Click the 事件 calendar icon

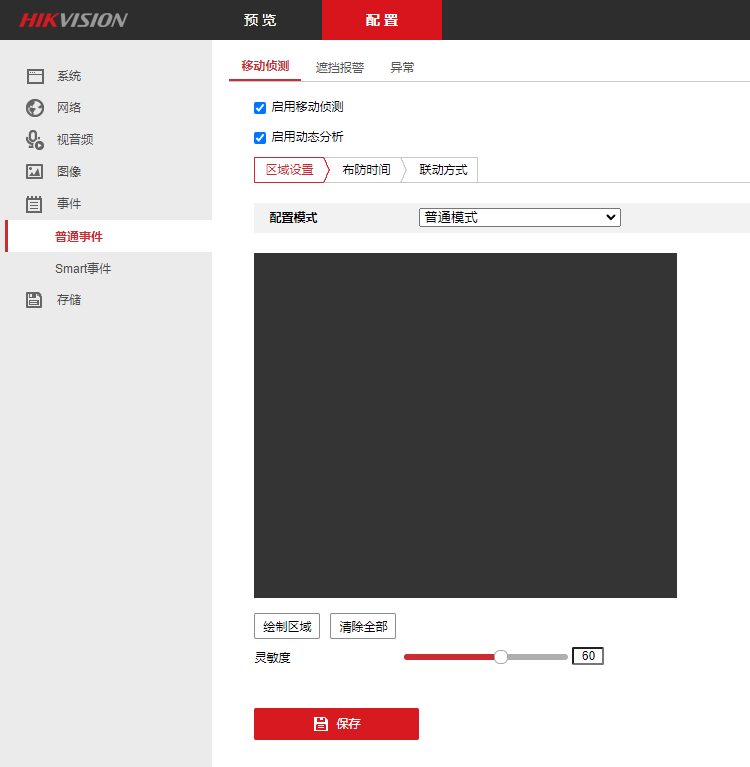[34, 204]
